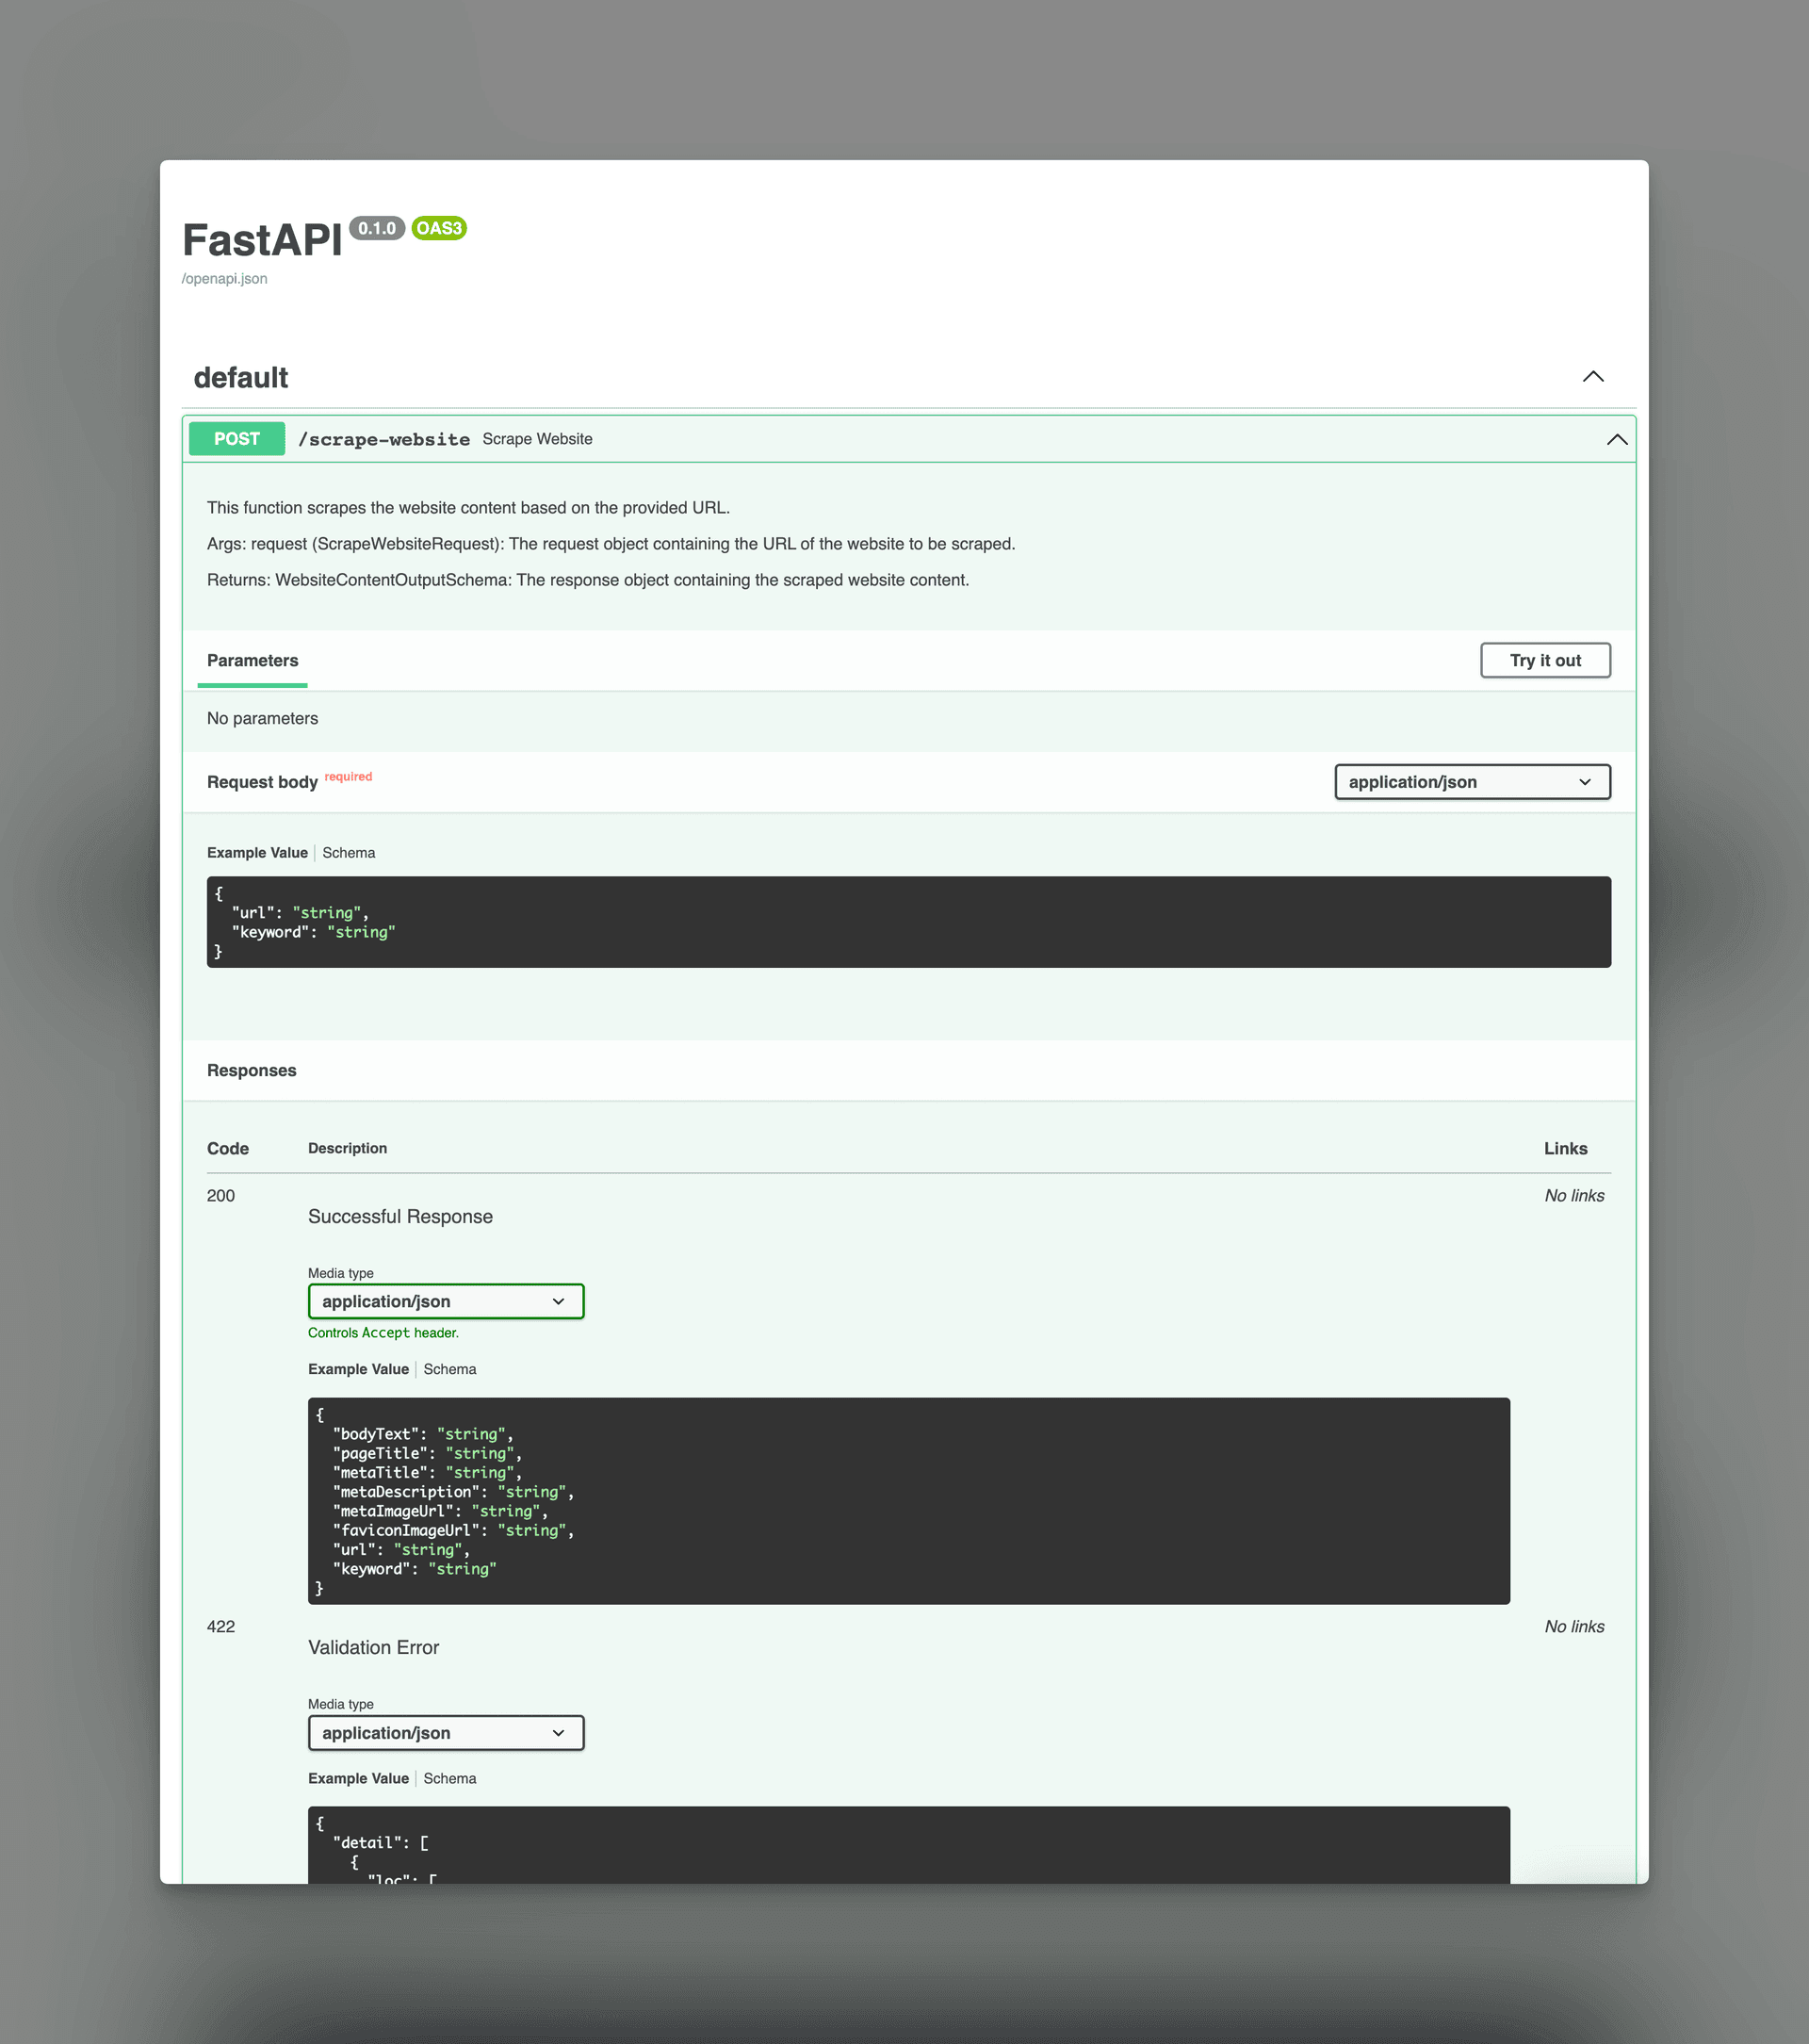Select the Parameters tab

[252, 660]
